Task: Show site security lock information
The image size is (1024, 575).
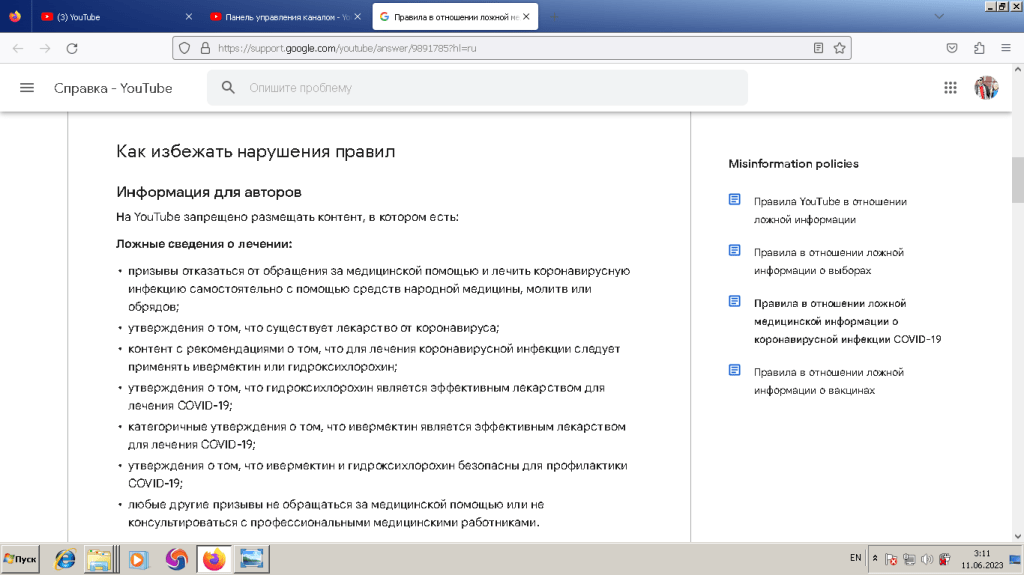Action: pyautogui.click(x=204, y=48)
